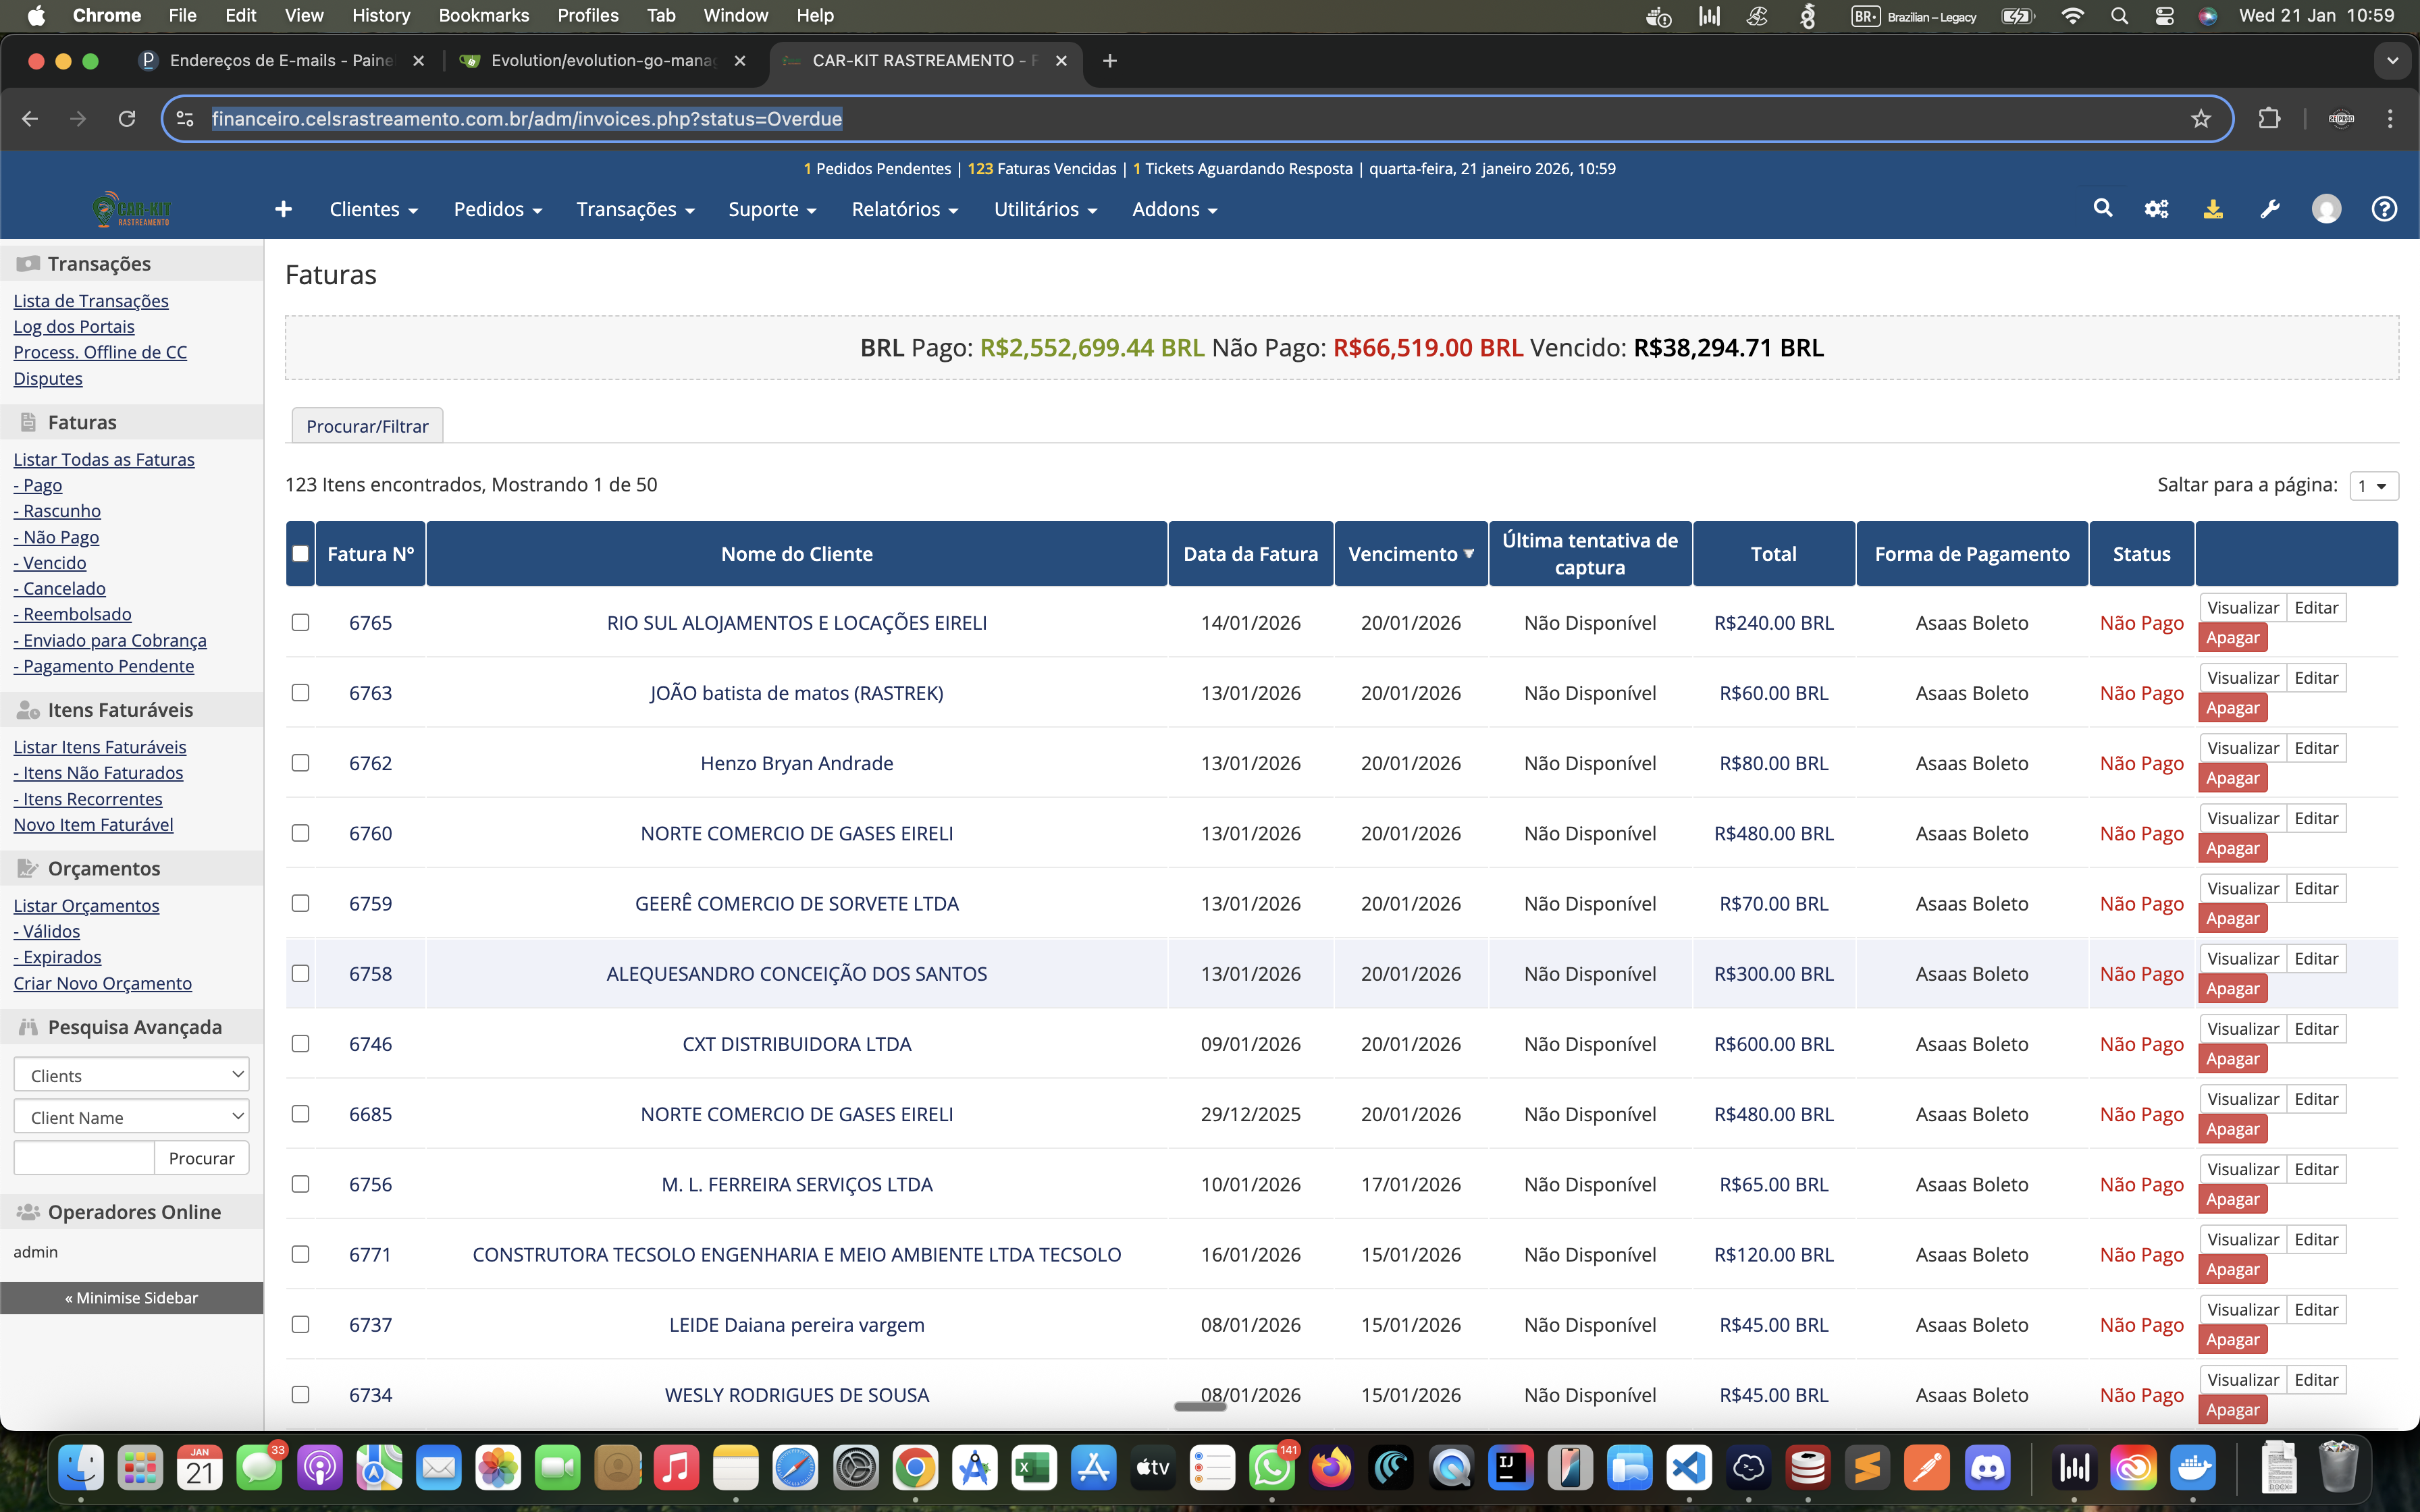Click the plus add-new icon in navbar
Viewport: 2420px width, 1512px height.
point(283,209)
